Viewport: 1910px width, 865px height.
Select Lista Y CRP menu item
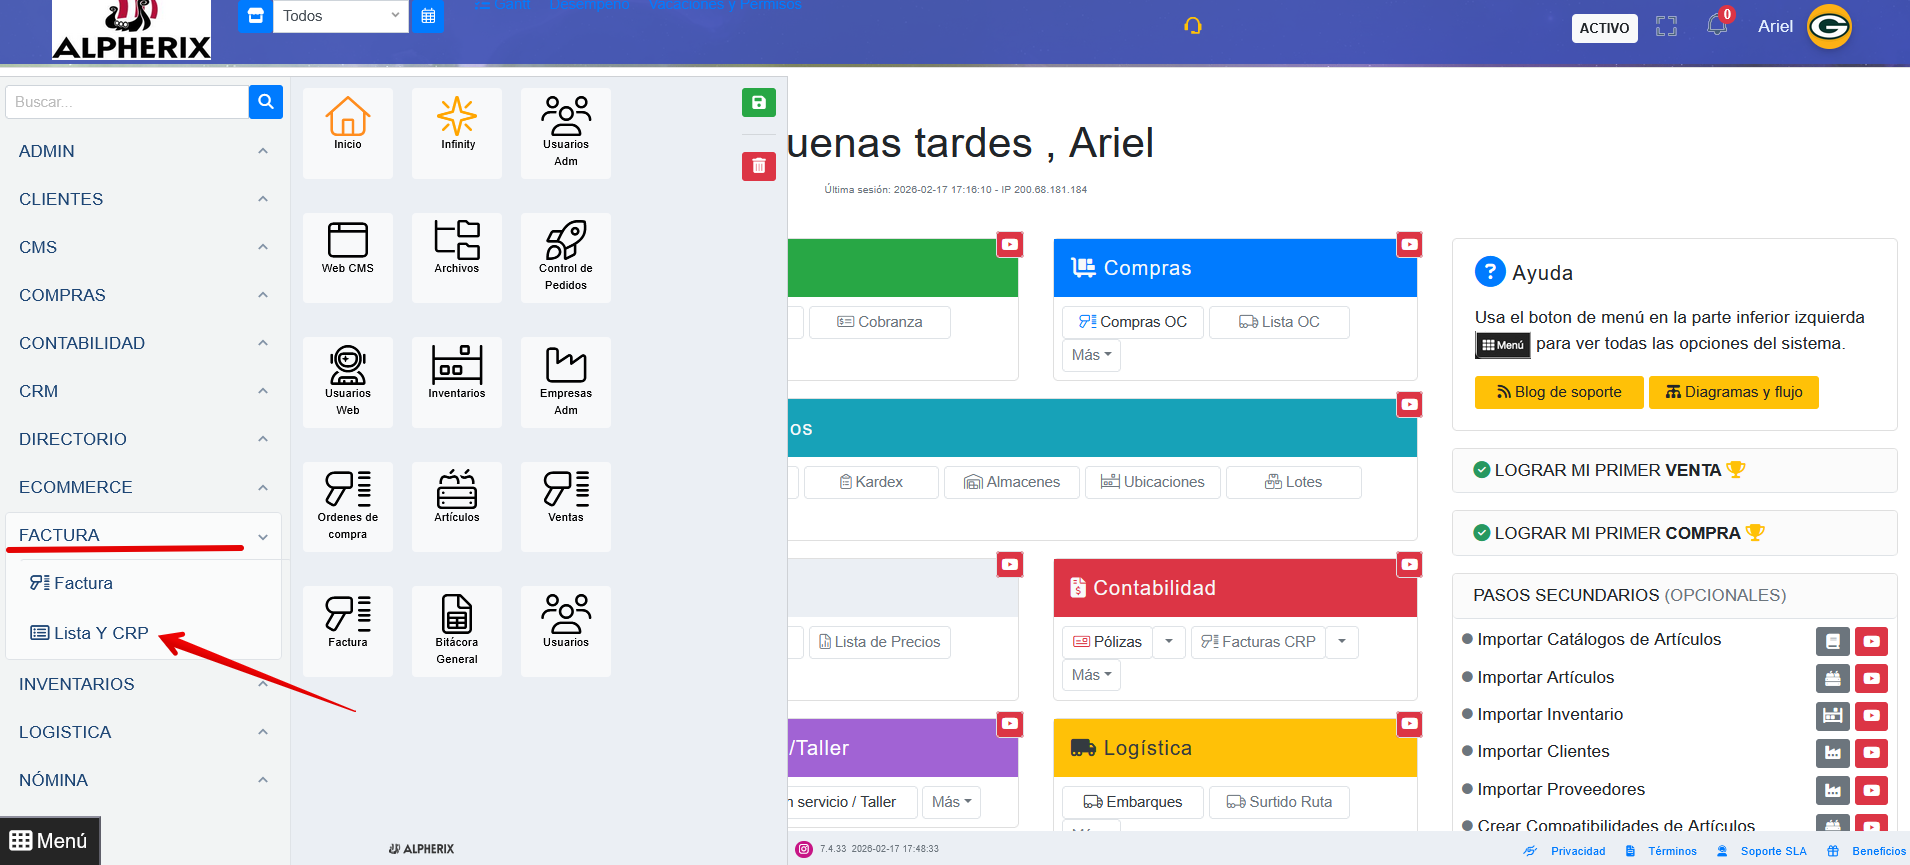[101, 633]
